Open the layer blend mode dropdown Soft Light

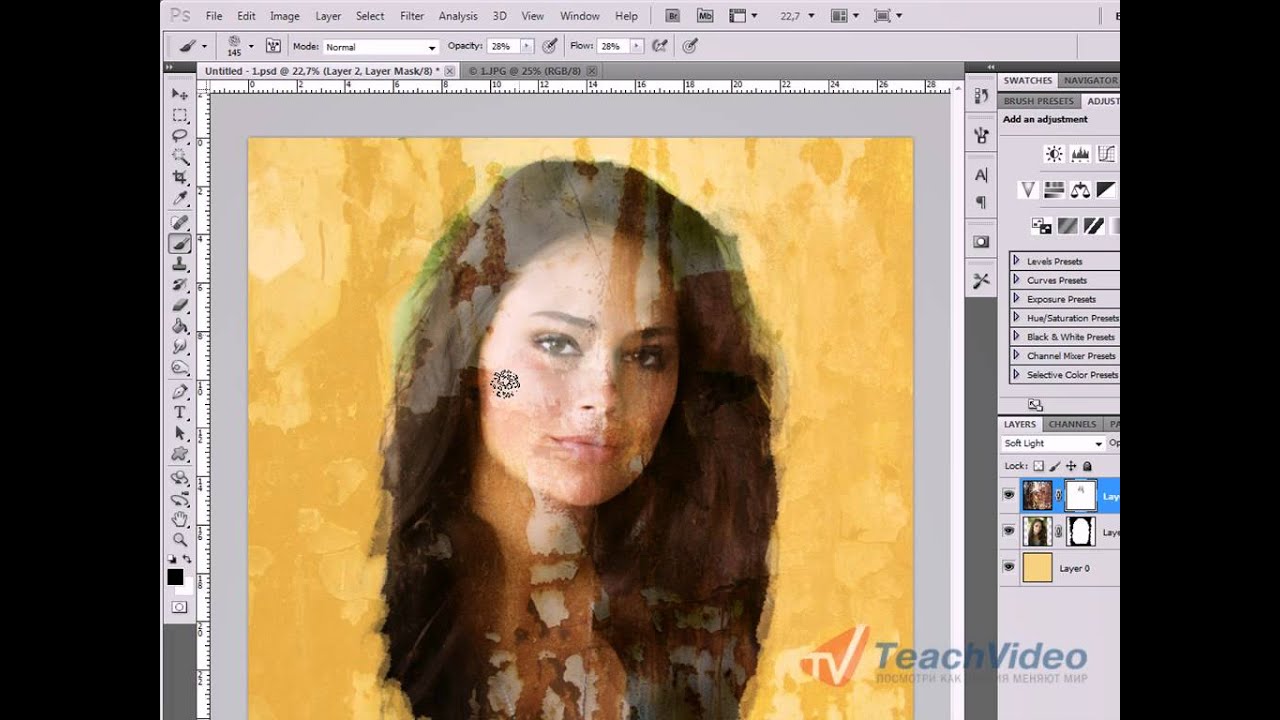(x=1053, y=443)
